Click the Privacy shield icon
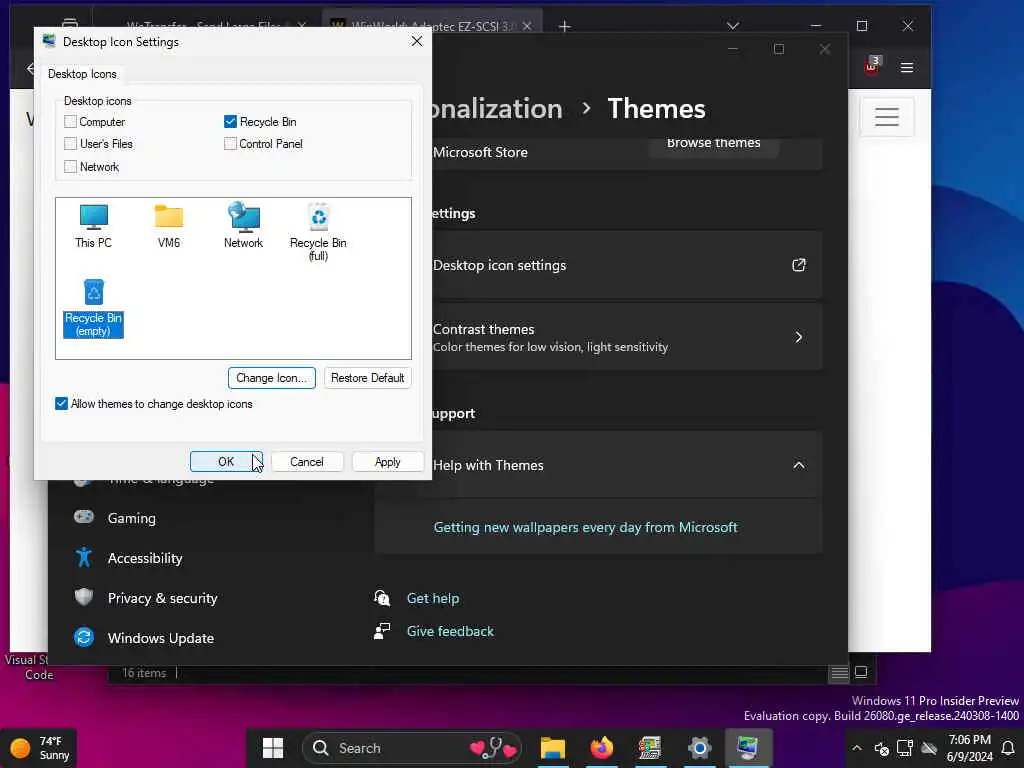The image size is (1024, 768). coord(84,597)
